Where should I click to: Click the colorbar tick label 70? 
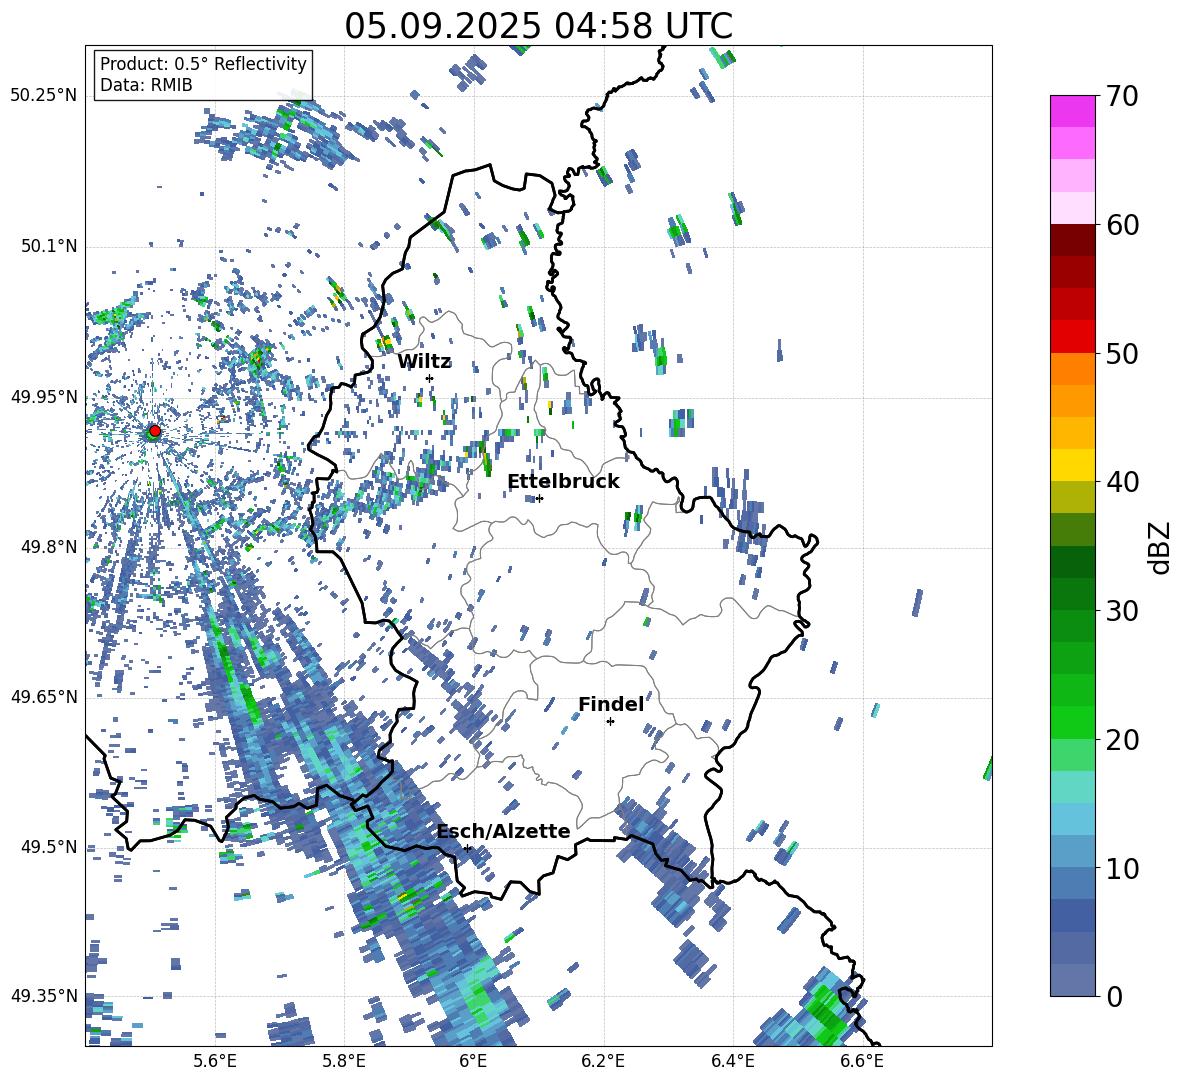pos(1122,96)
